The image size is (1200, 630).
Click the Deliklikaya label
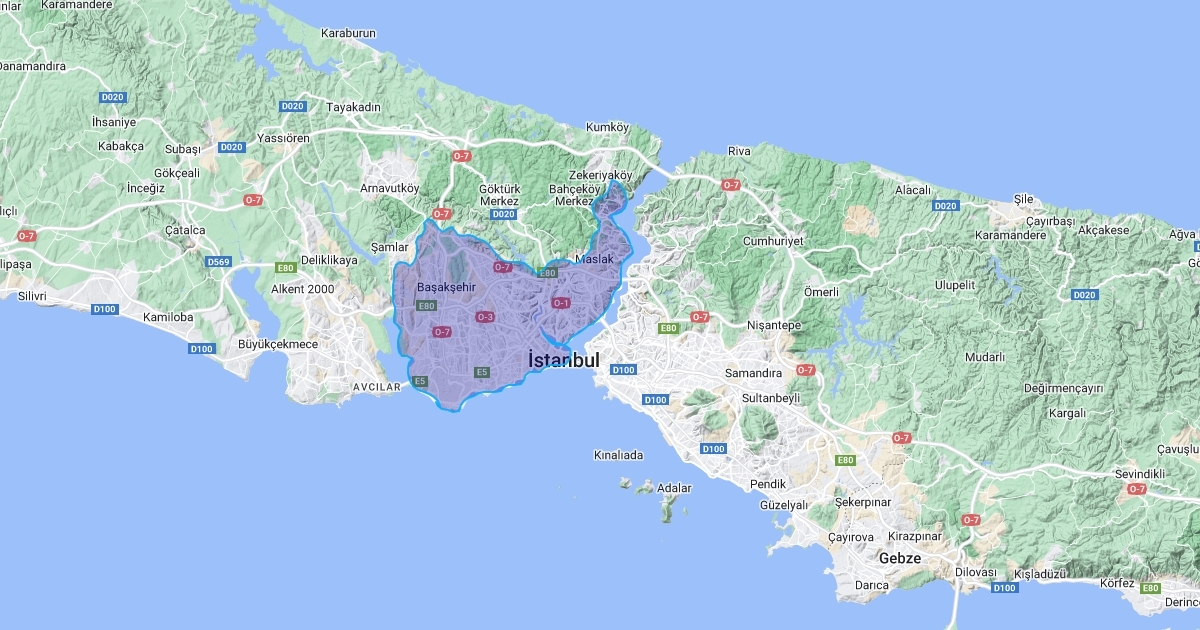point(328,259)
